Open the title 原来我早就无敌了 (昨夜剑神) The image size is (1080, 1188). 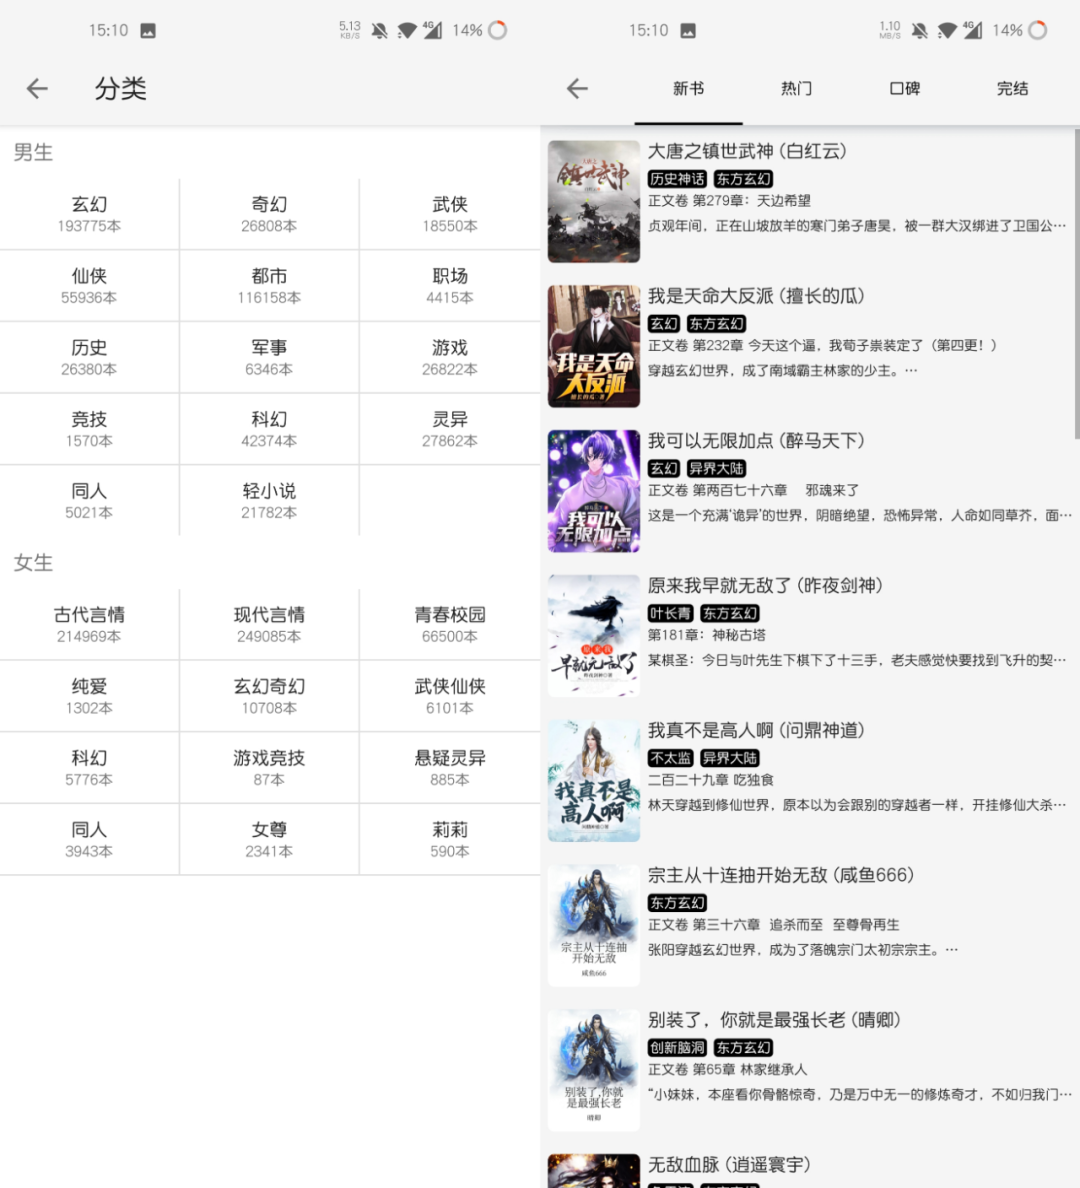(765, 585)
